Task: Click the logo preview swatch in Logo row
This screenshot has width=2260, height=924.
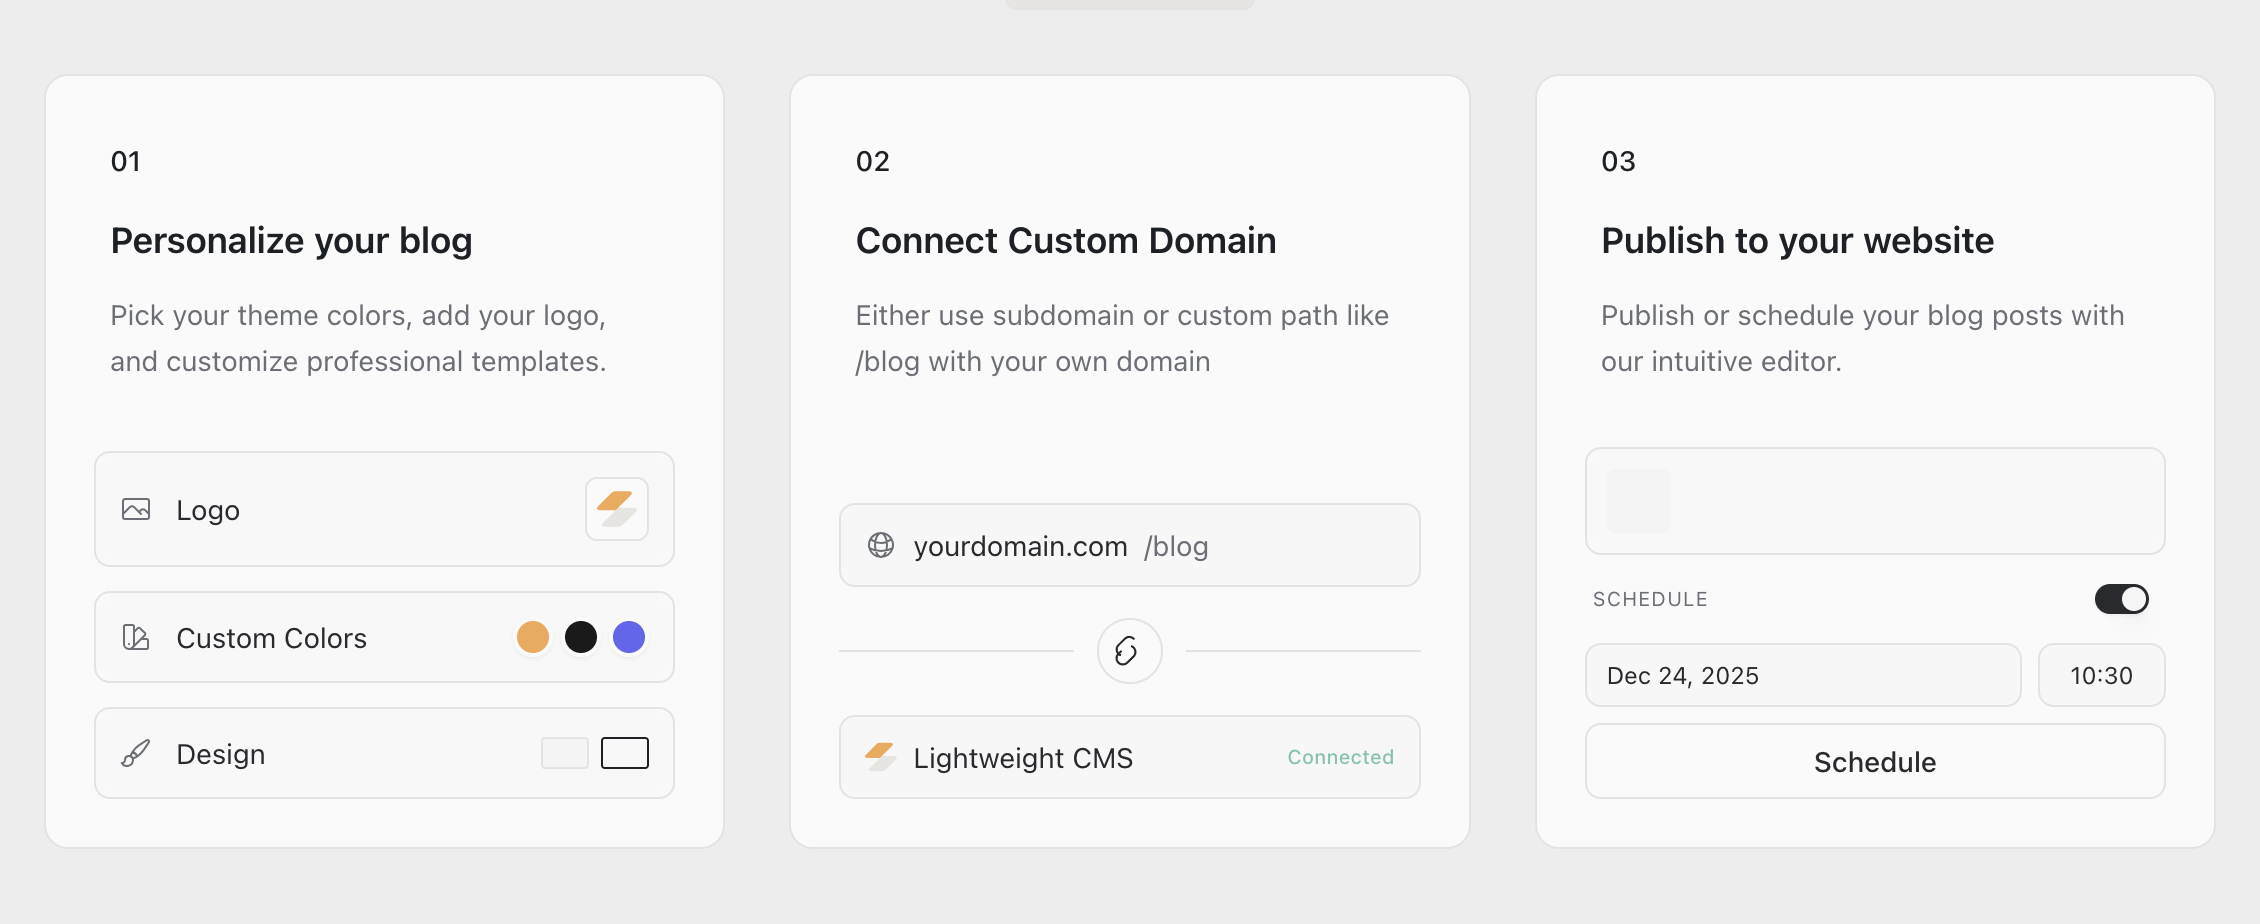Action: [x=616, y=508]
